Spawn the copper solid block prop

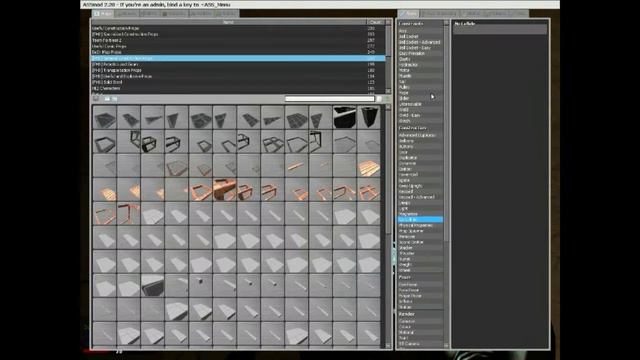click(x=224, y=190)
